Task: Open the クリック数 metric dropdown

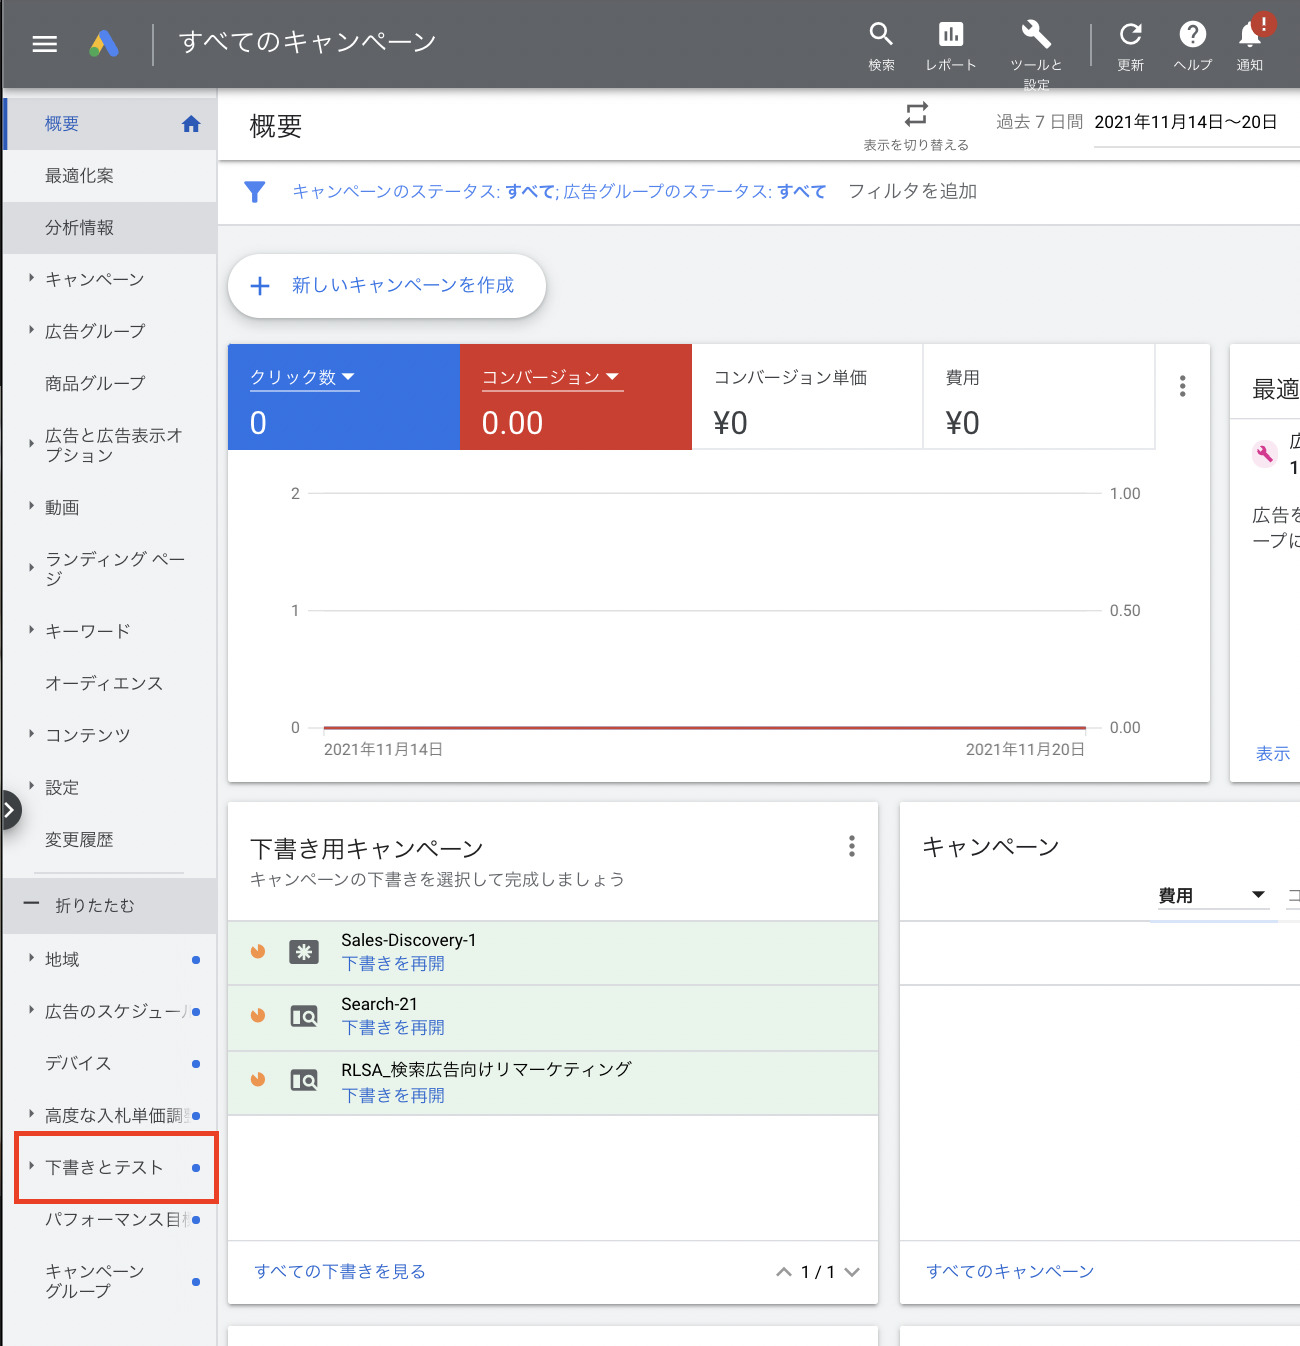Action: coord(303,377)
